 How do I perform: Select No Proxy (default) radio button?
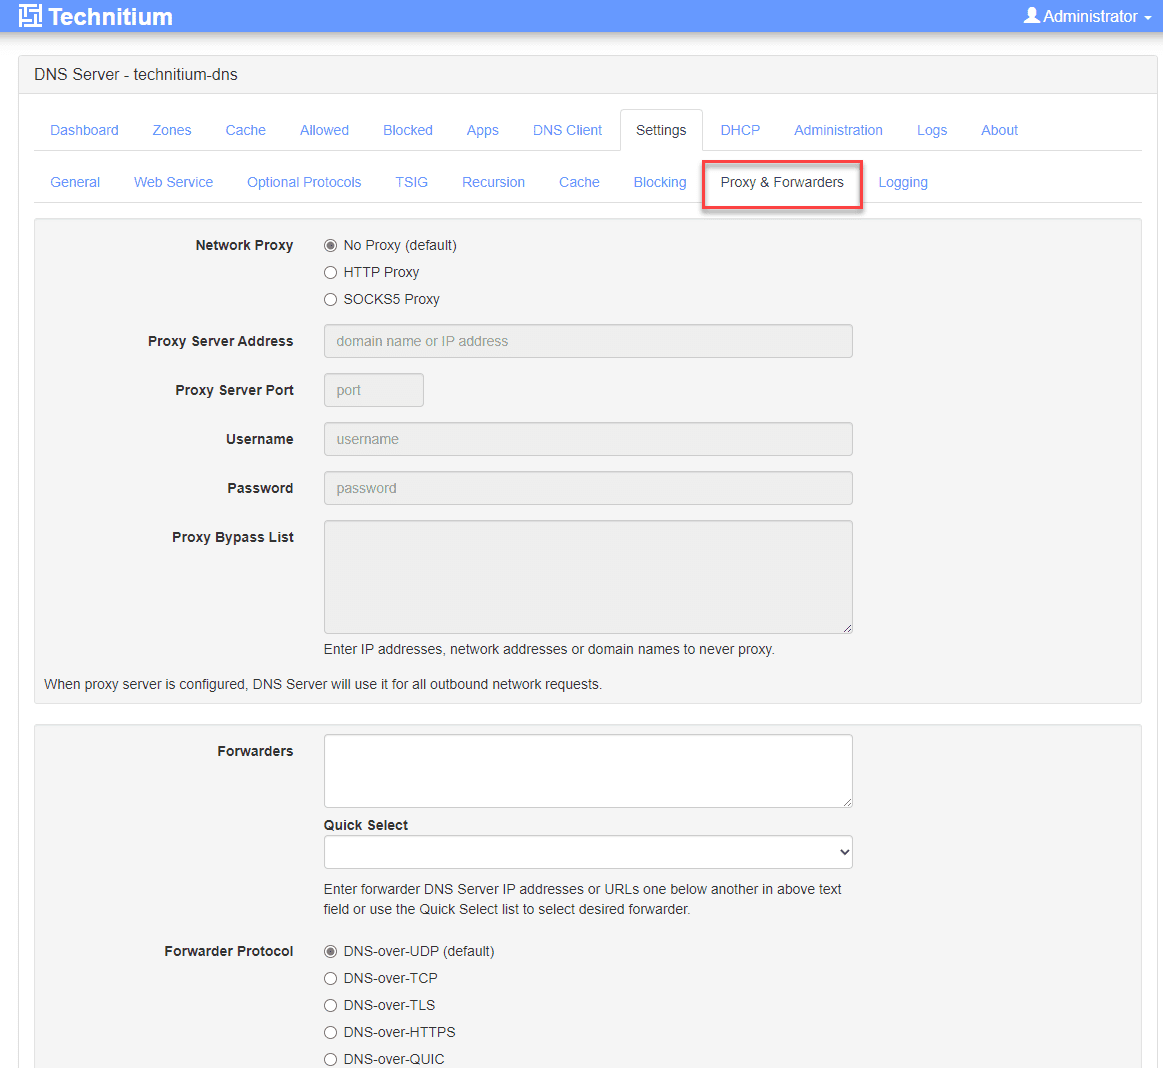(x=331, y=245)
